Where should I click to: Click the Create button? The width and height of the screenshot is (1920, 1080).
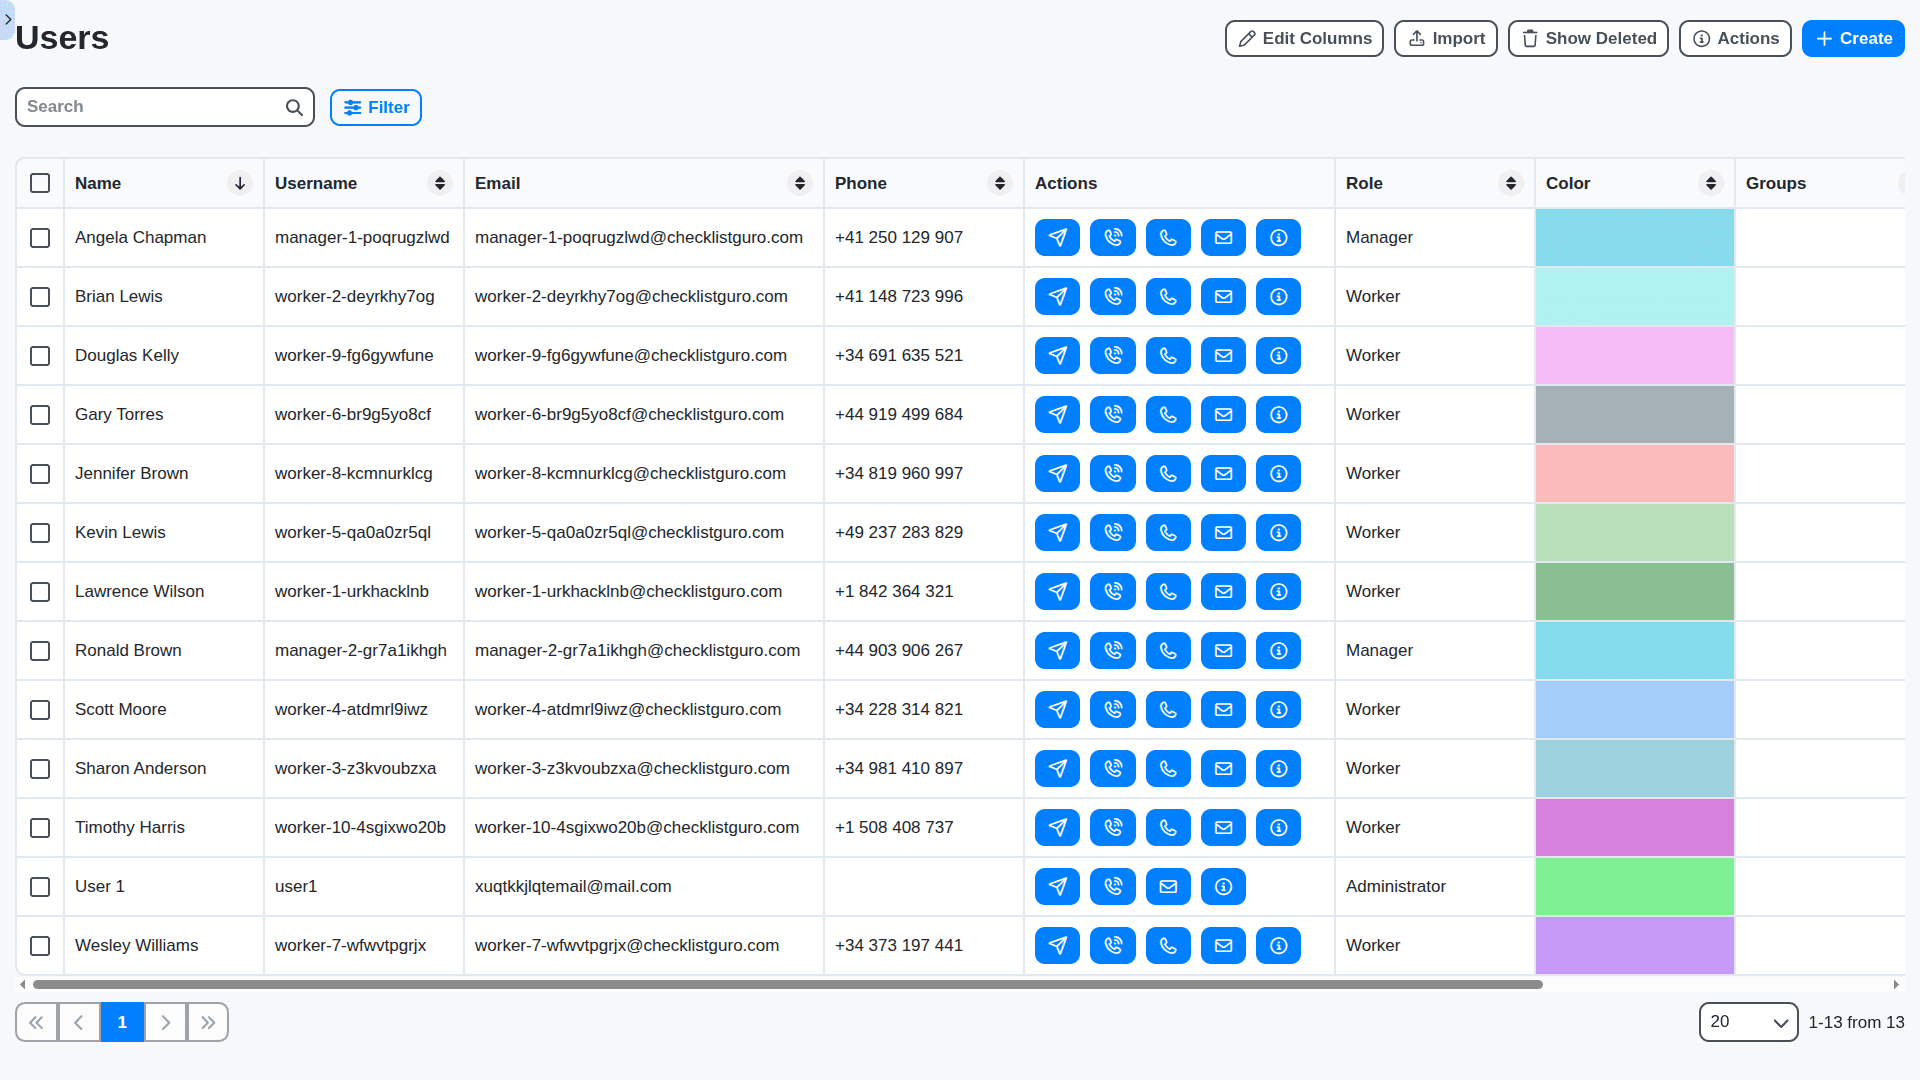pos(1852,38)
